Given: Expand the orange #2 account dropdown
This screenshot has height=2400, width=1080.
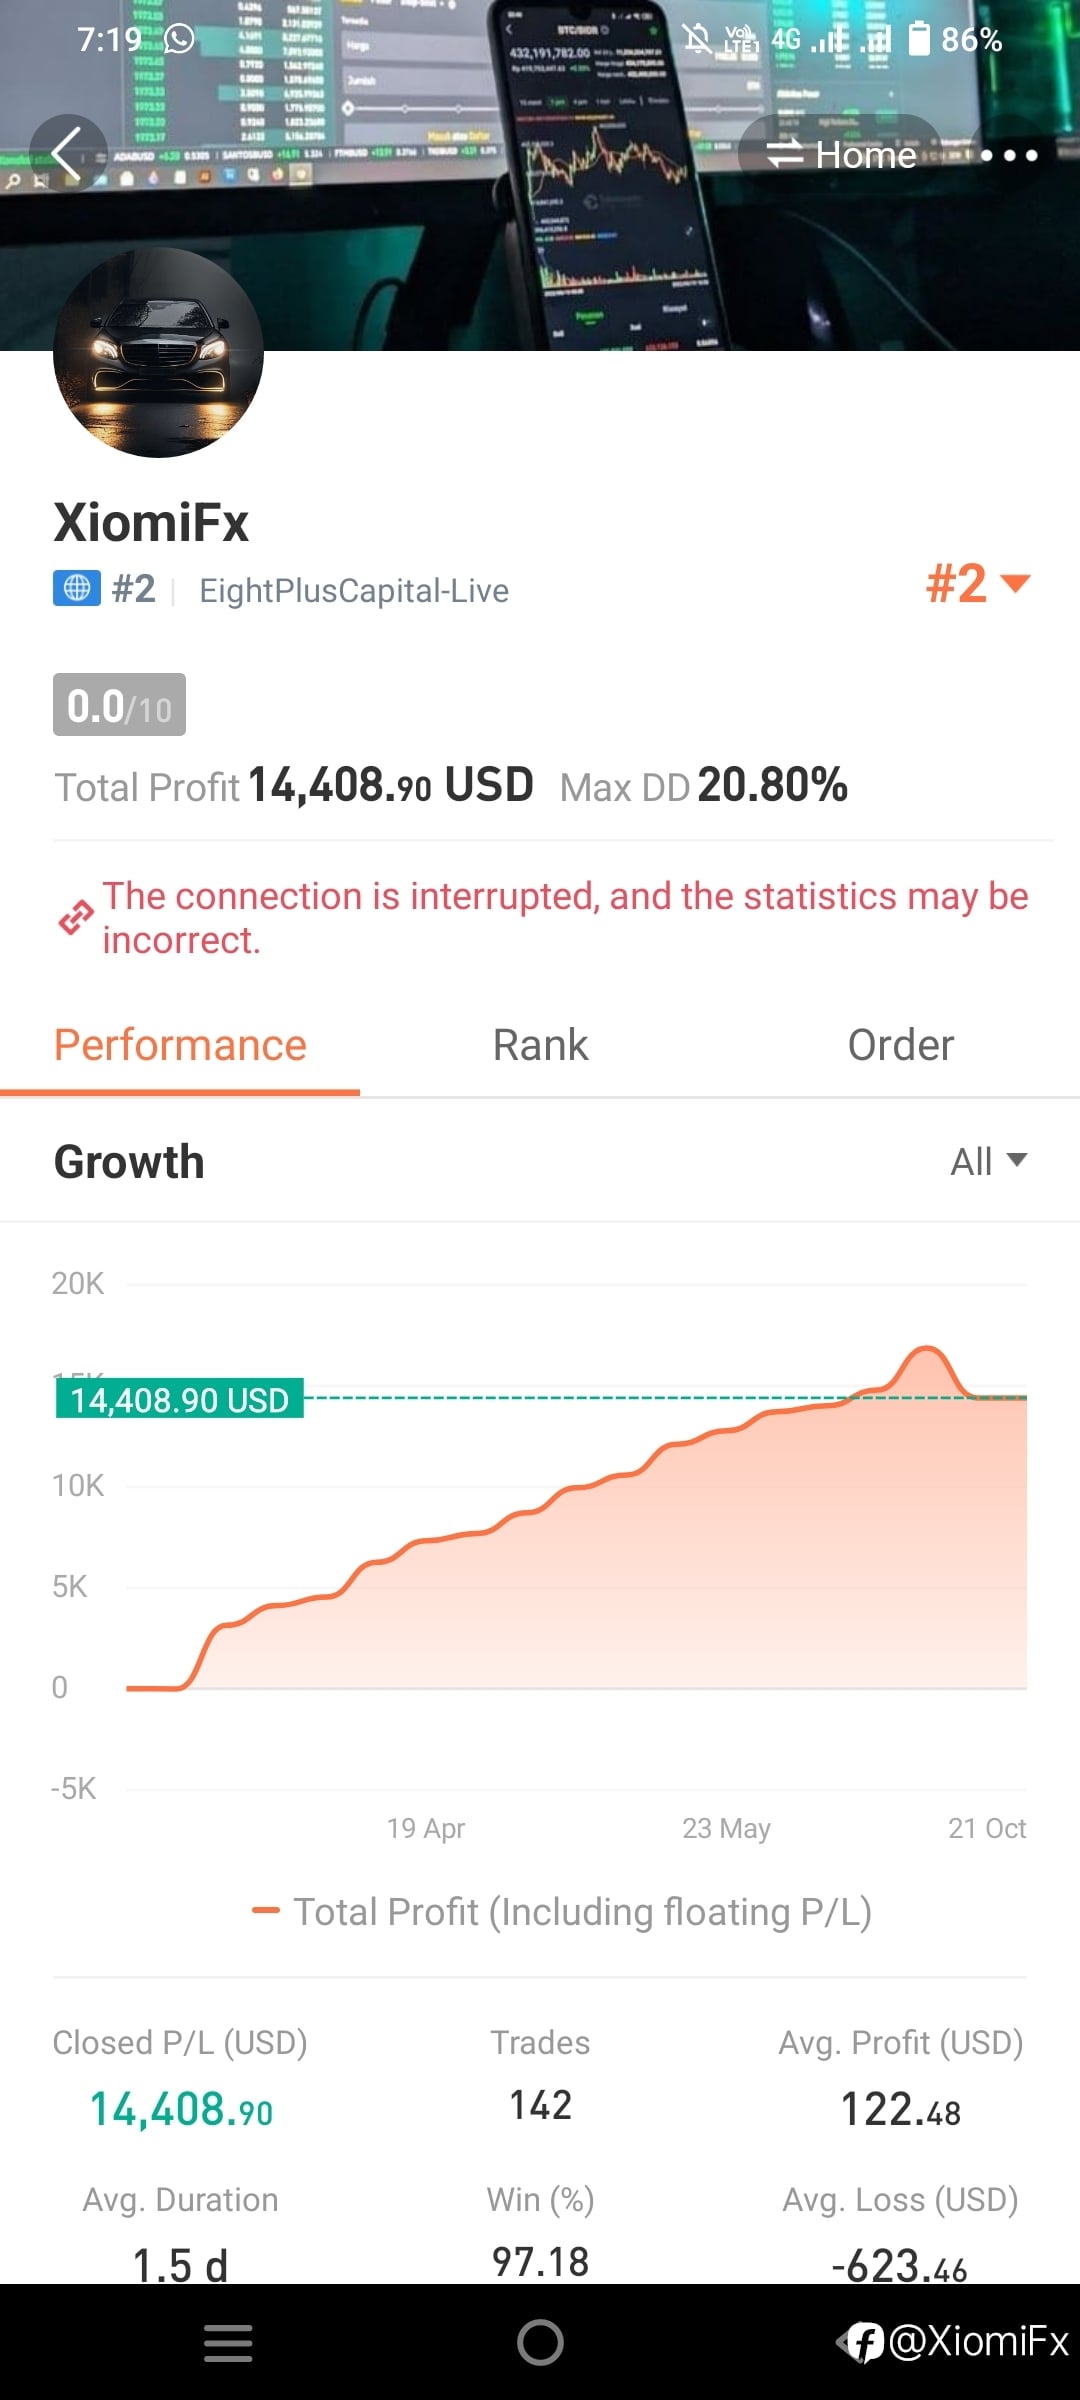Looking at the screenshot, I should (x=977, y=583).
